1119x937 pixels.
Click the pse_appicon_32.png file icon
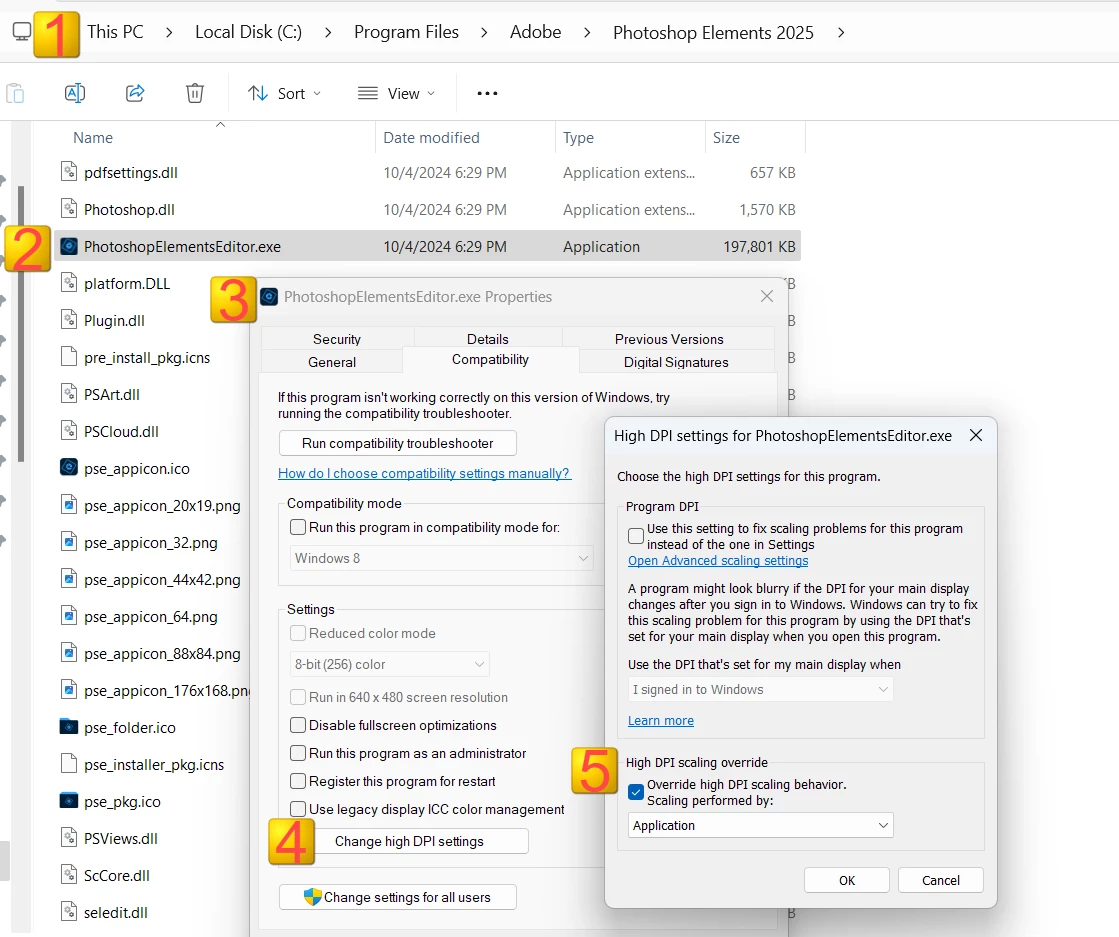(69, 542)
